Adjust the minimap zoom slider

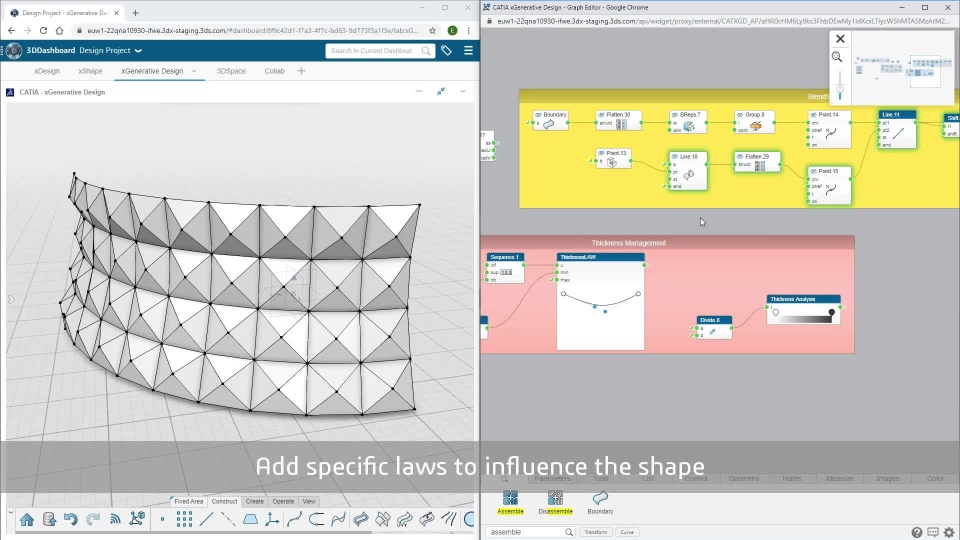coord(840,90)
